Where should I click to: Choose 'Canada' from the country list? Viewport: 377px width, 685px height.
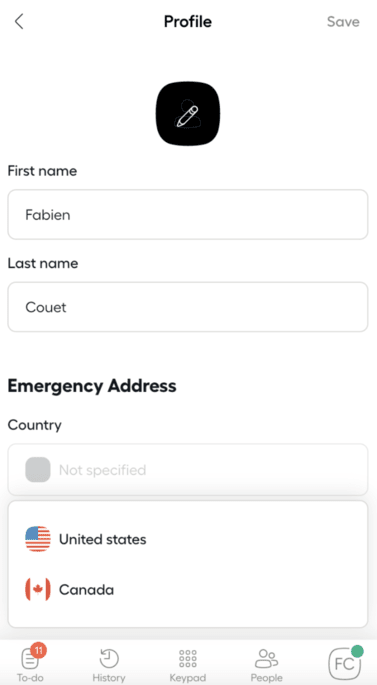tap(86, 590)
